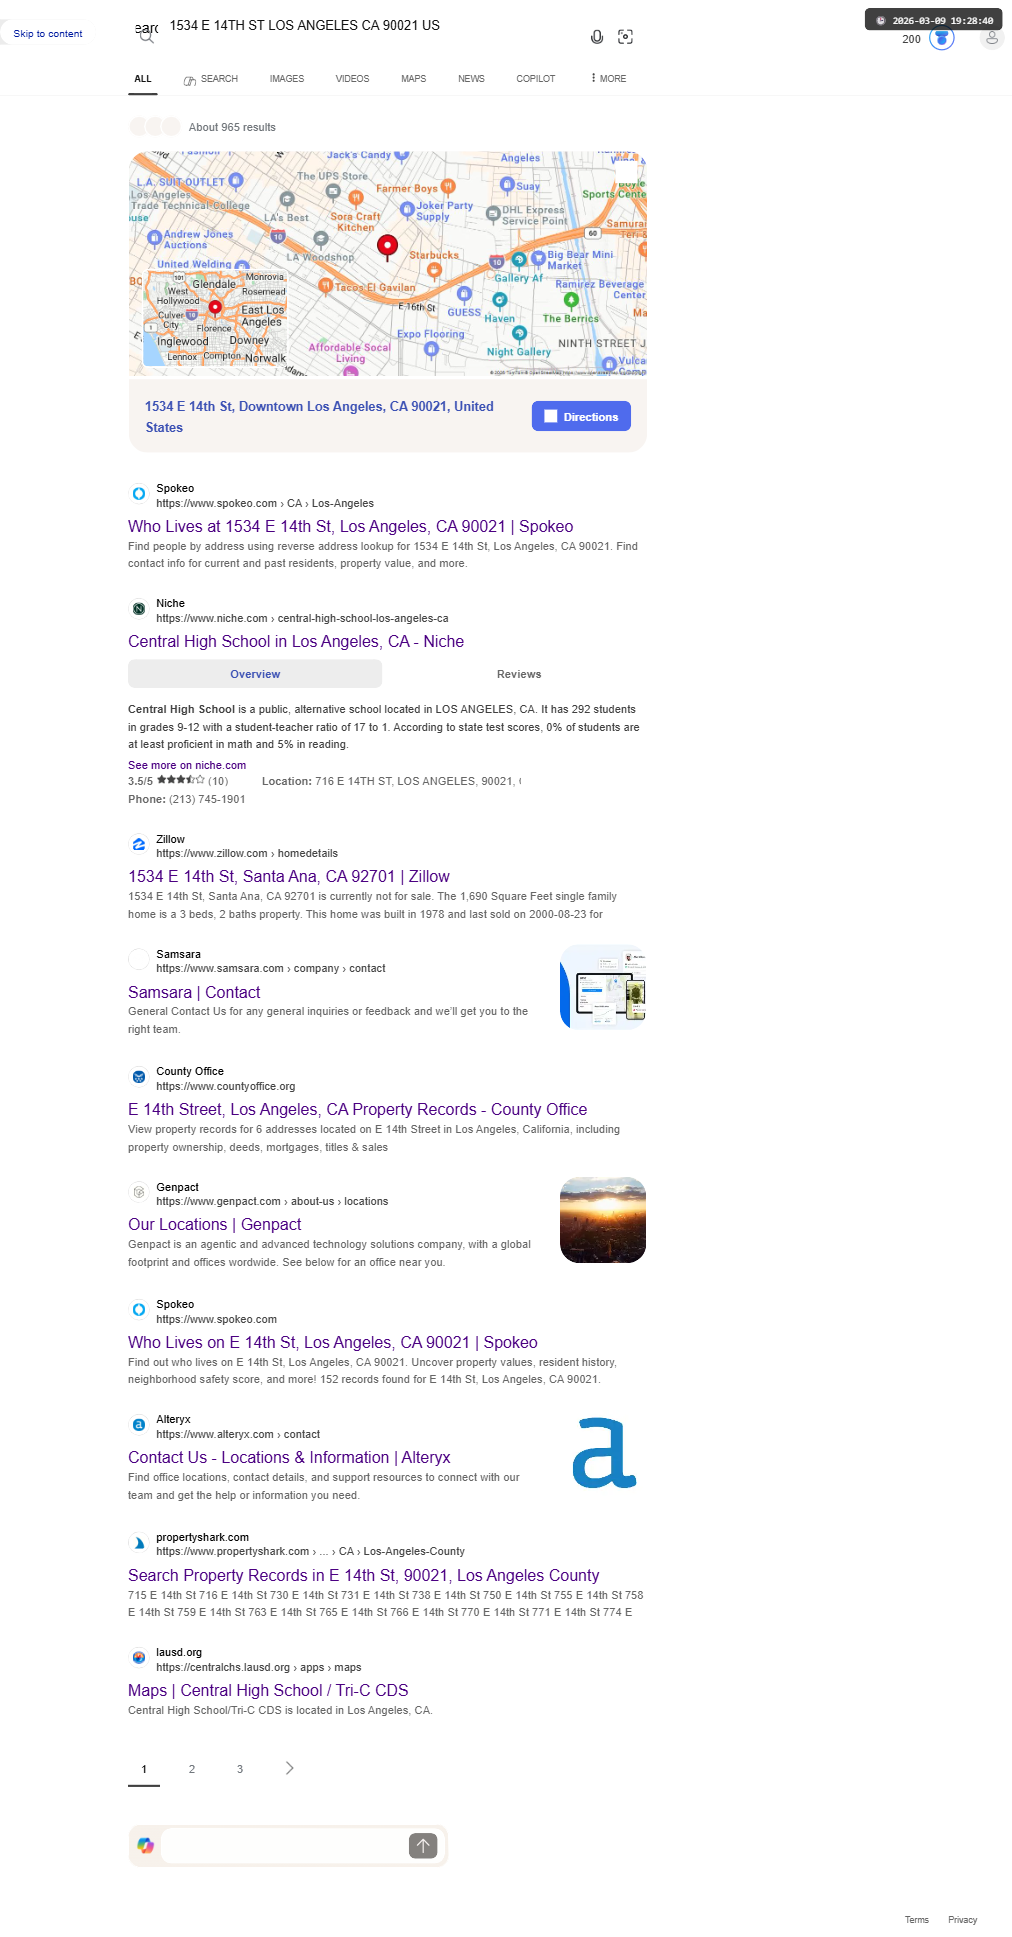Switch to the IMAGES tab
The width and height of the screenshot is (1012, 1937).
287,78
